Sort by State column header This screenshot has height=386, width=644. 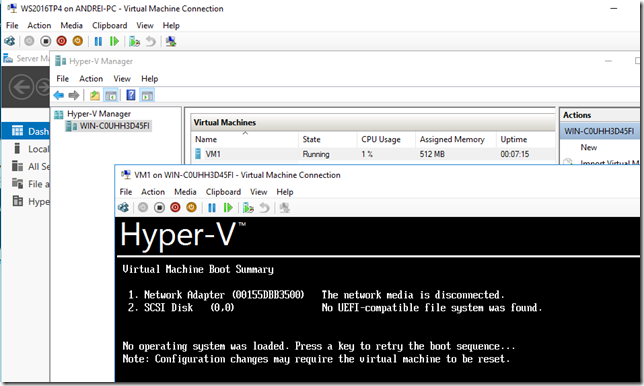[327, 139]
